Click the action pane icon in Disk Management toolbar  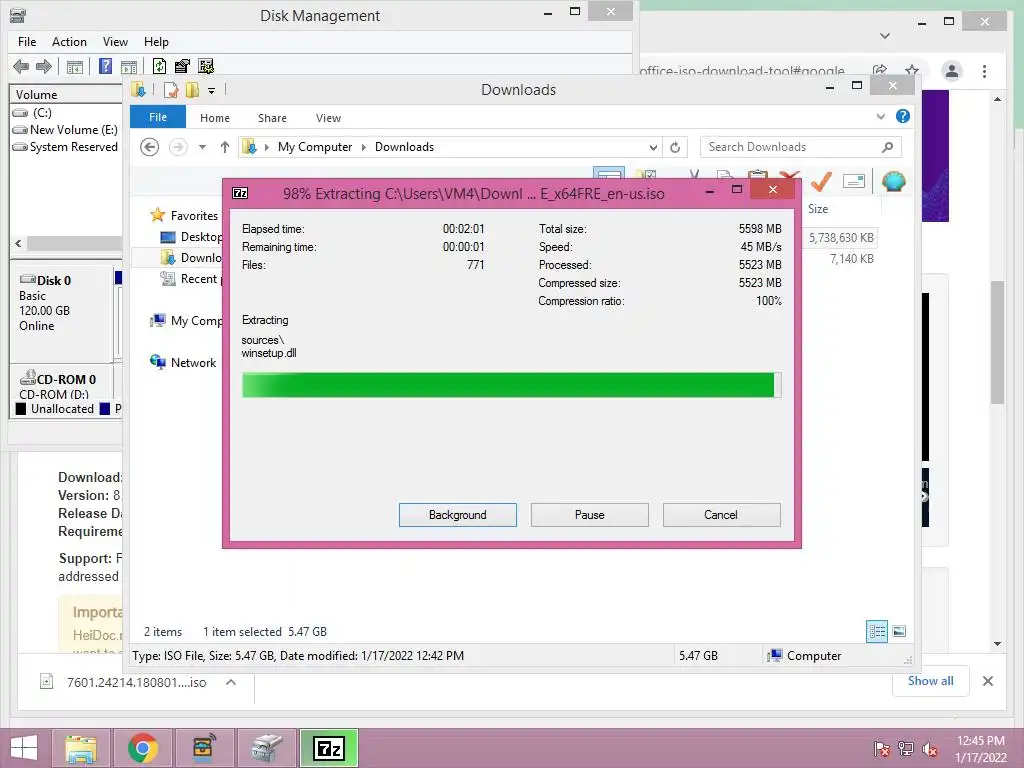click(x=129, y=67)
